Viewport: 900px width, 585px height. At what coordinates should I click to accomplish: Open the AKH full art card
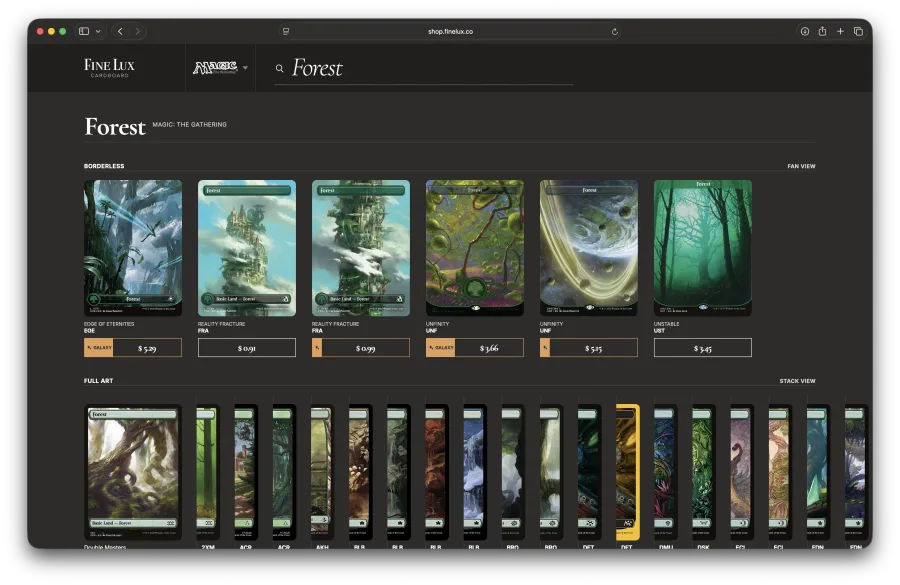point(322,472)
